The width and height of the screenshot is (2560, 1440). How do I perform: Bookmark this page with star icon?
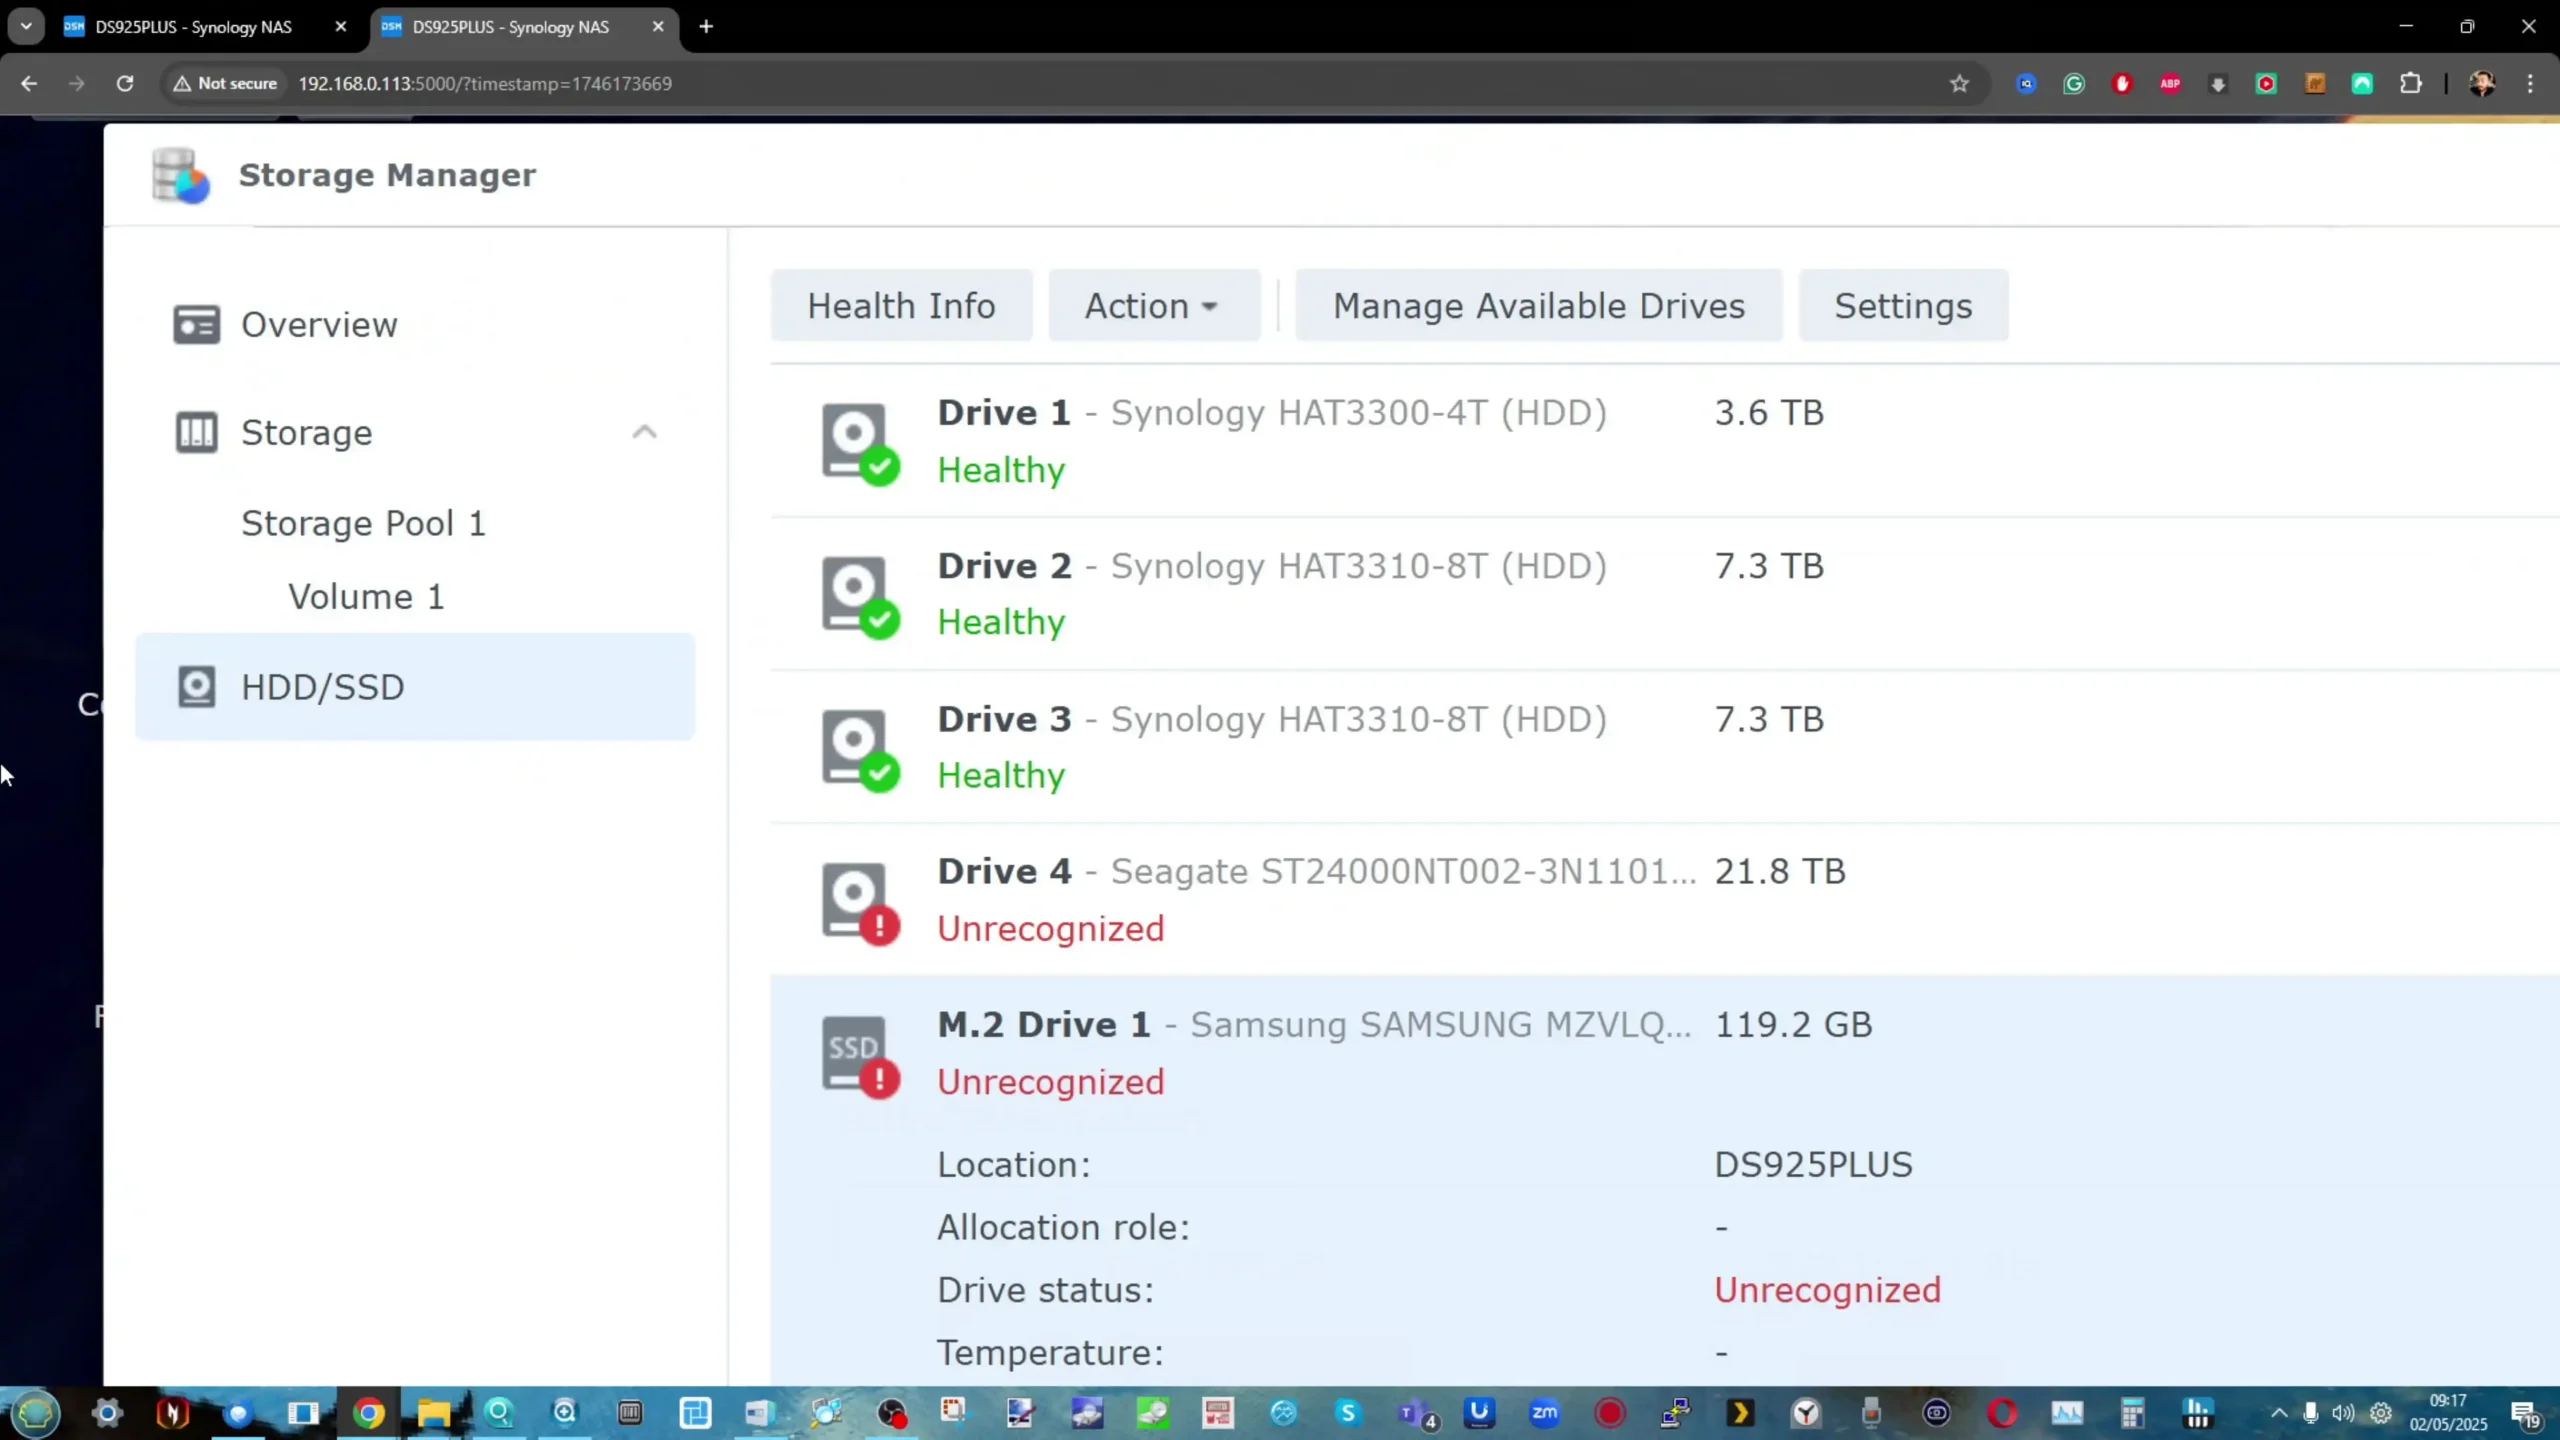click(1959, 84)
